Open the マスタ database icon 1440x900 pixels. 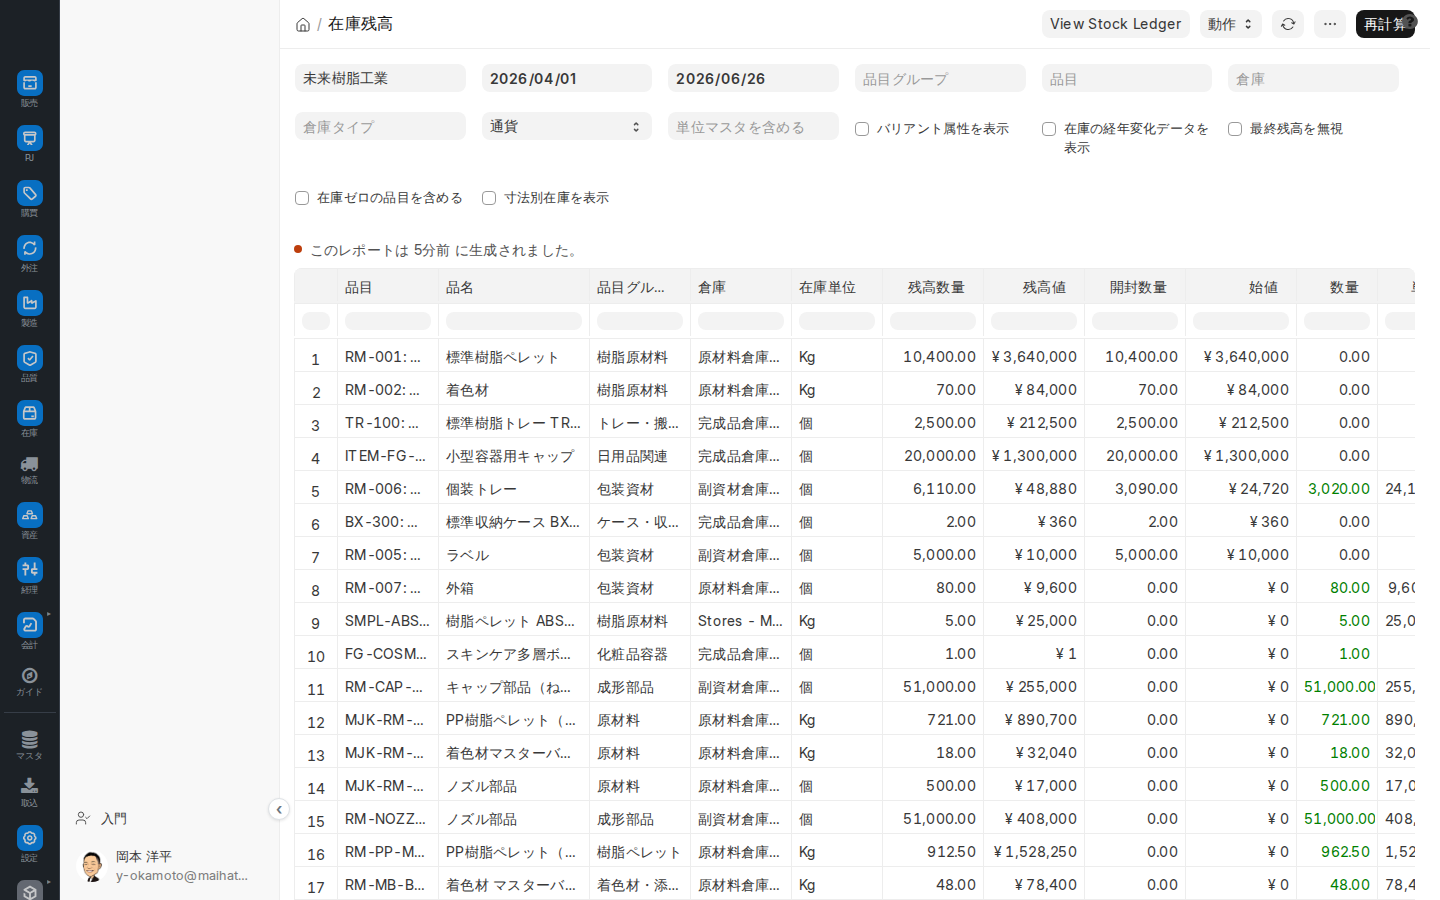pos(30,740)
